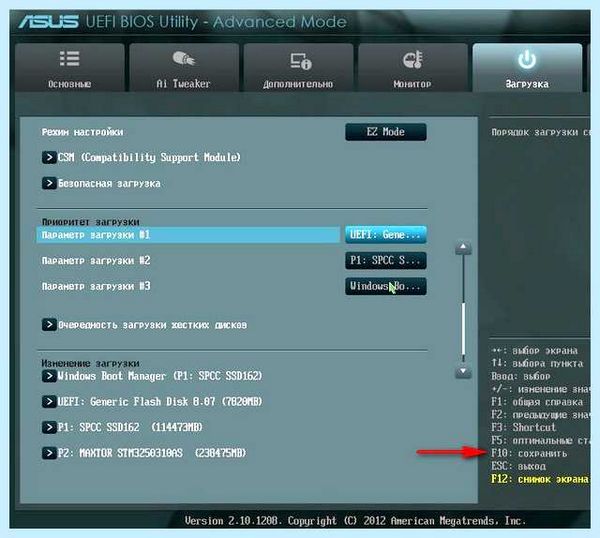This screenshot has width=600, height=538.
Task: Click the Ai Tweaker rocket icon
Action: coord(184,59)
